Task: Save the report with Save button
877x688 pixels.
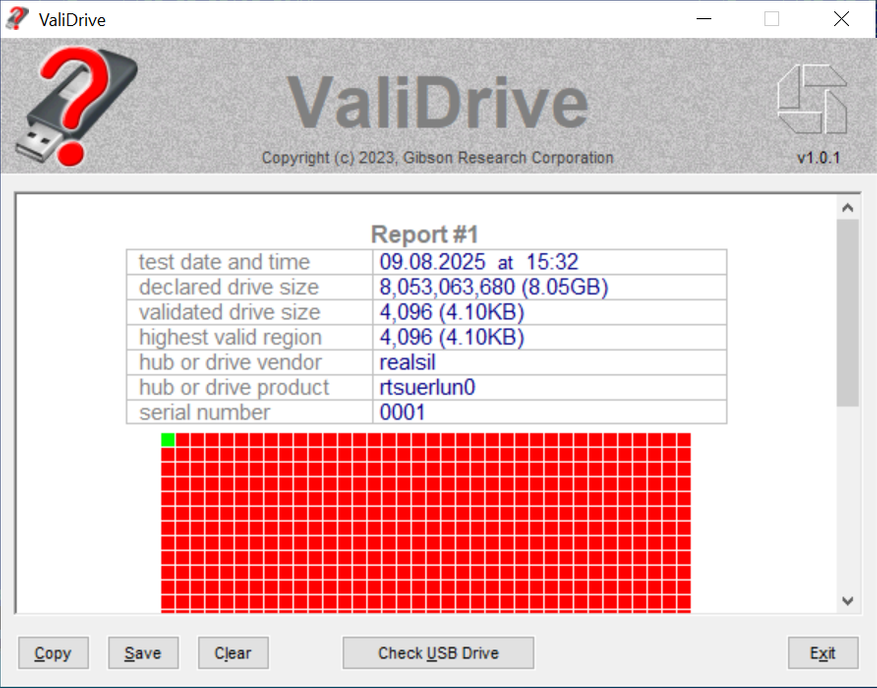Action: click(x=143, y=653)
